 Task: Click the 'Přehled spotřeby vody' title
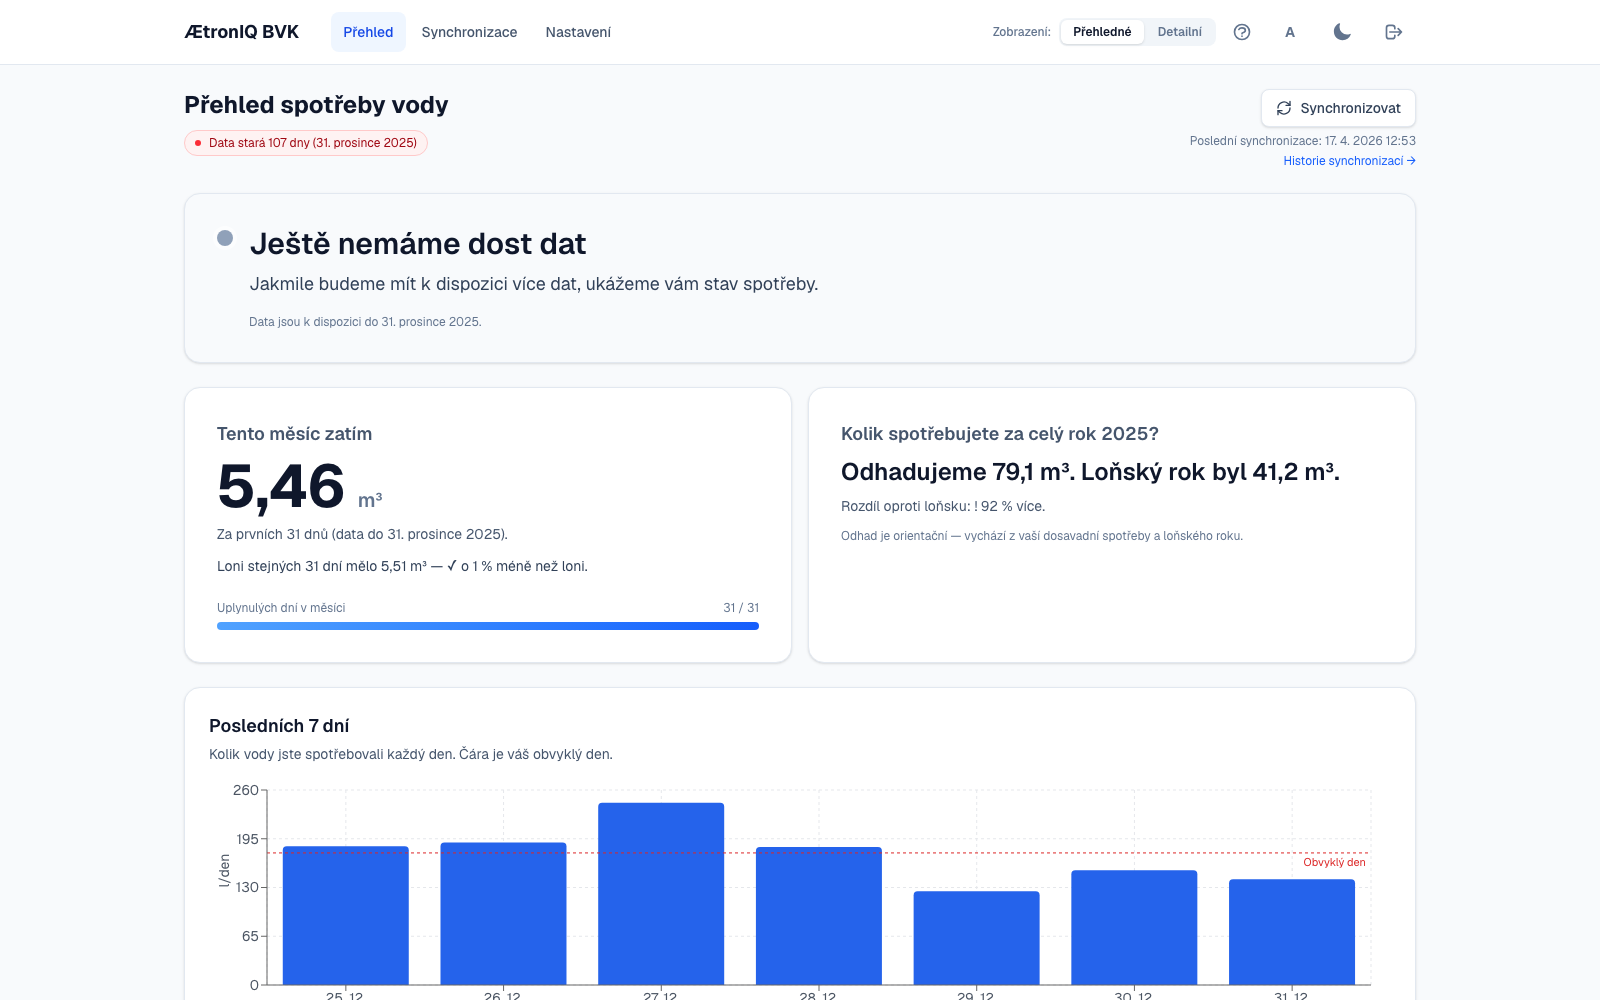coord(316,105)
